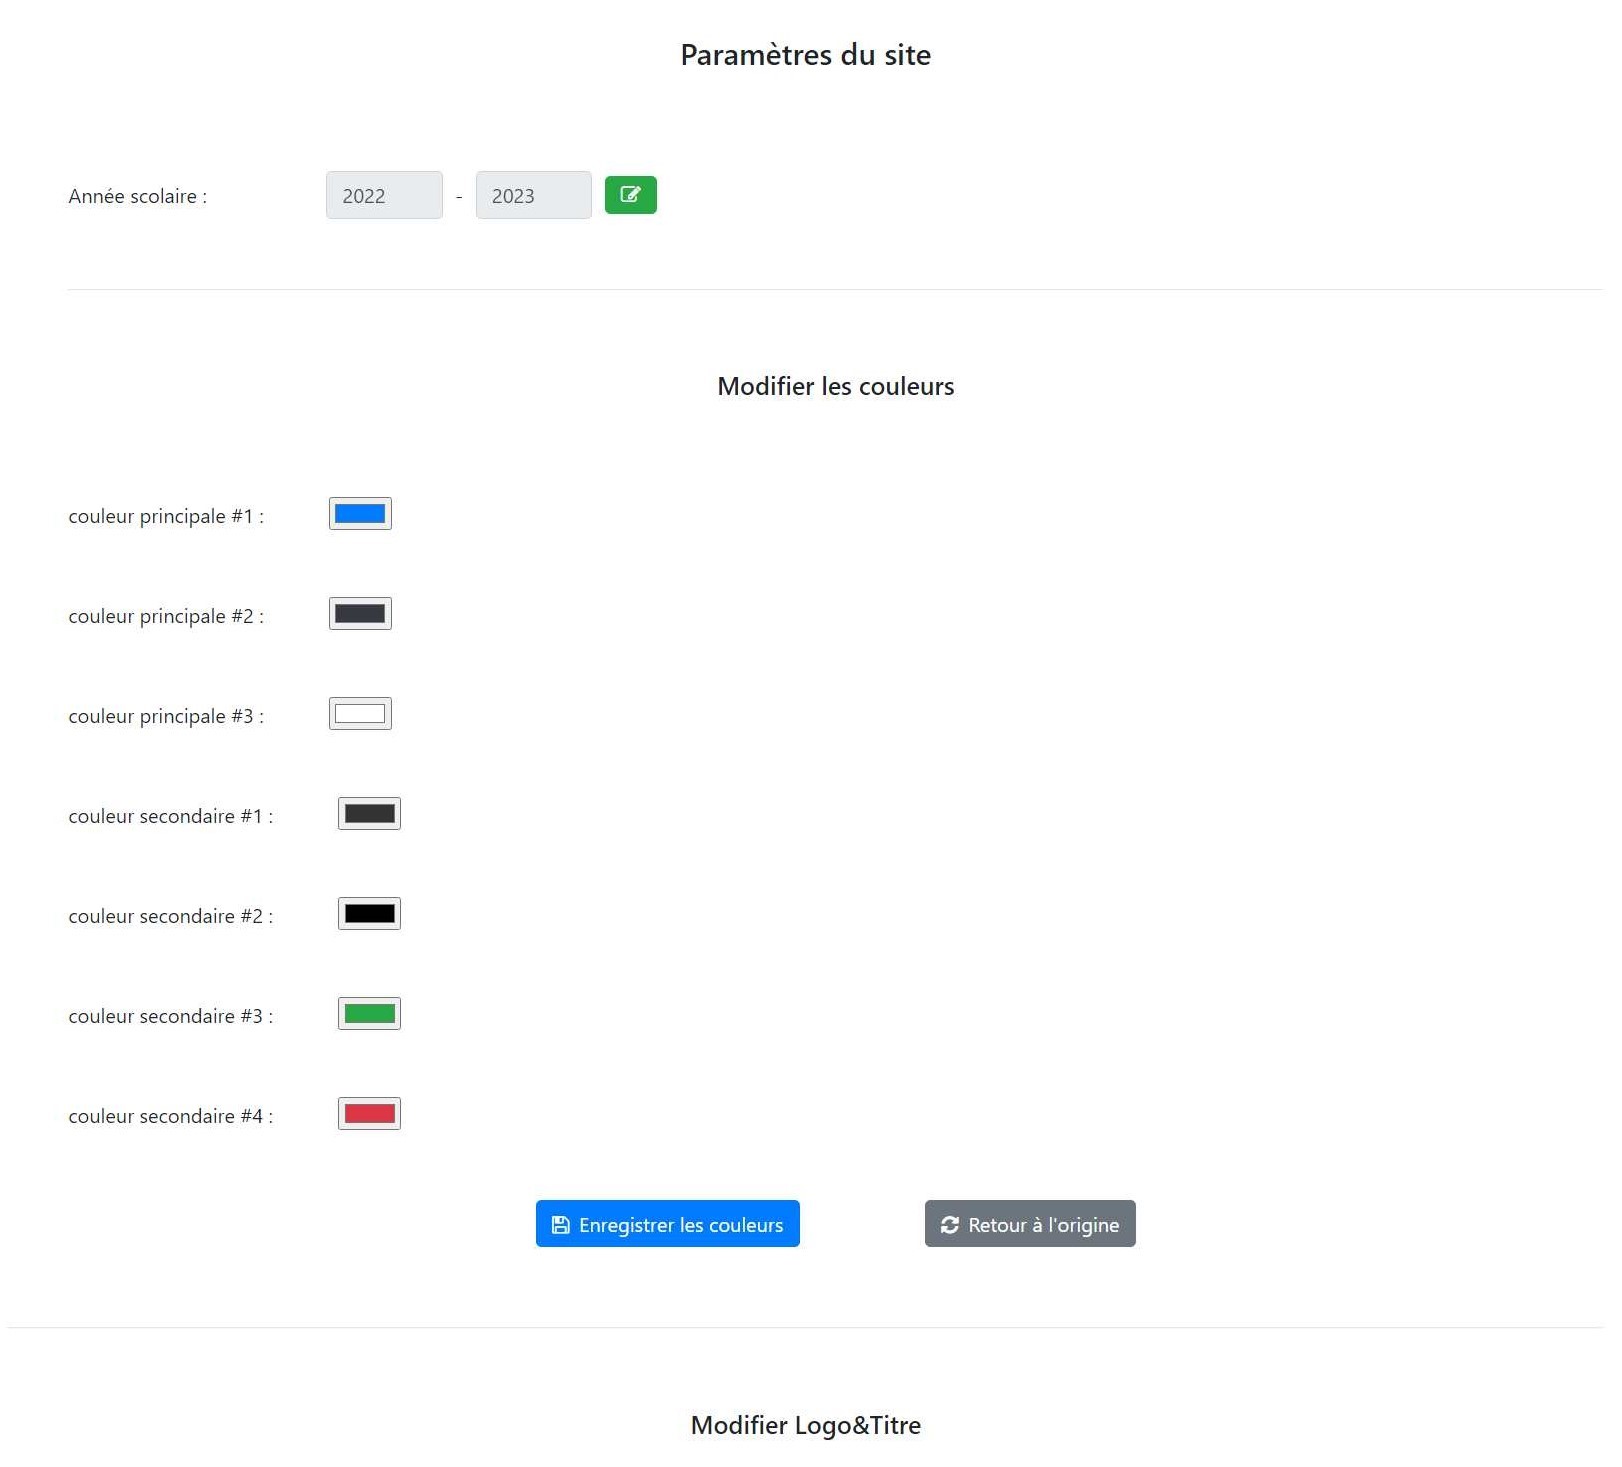Open the white couleur principale #3 swatch
This screenshot has width=1622, height=1467.
click(x=360, y=714)
